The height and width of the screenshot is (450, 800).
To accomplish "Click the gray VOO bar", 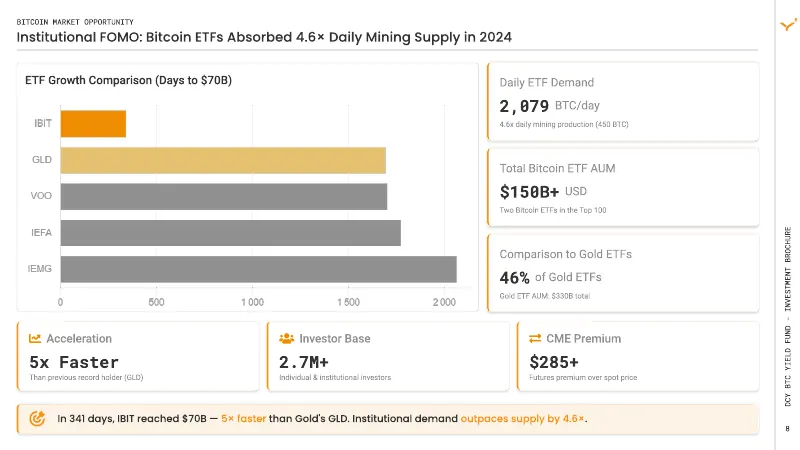I will pyautogui.click(x=224, y=196).
